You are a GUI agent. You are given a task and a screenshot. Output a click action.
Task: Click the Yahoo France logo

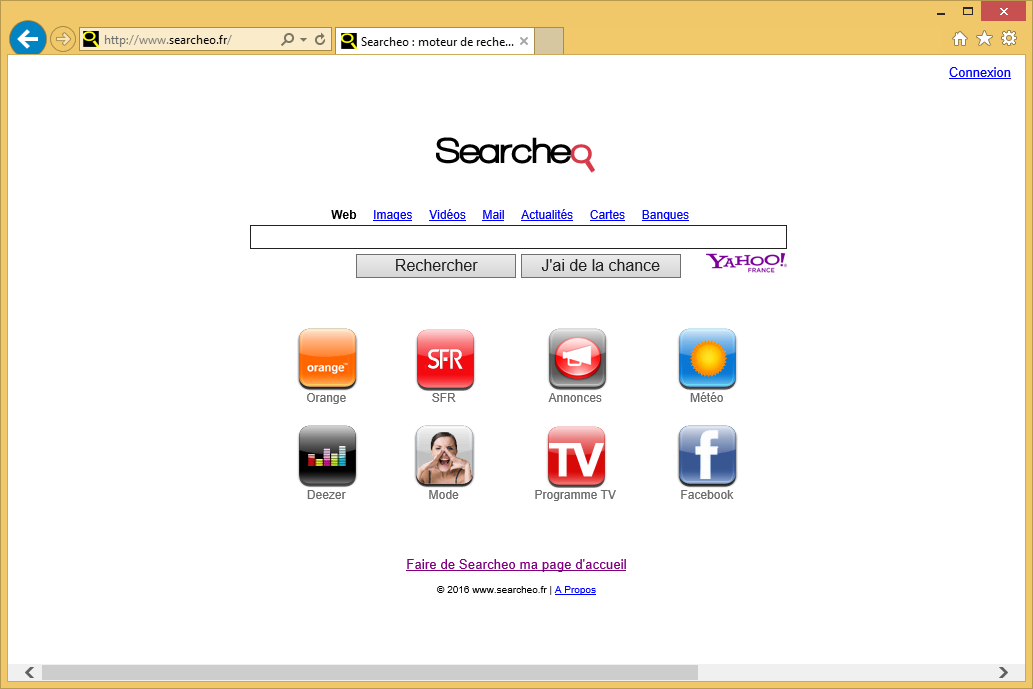click(745, 262)
